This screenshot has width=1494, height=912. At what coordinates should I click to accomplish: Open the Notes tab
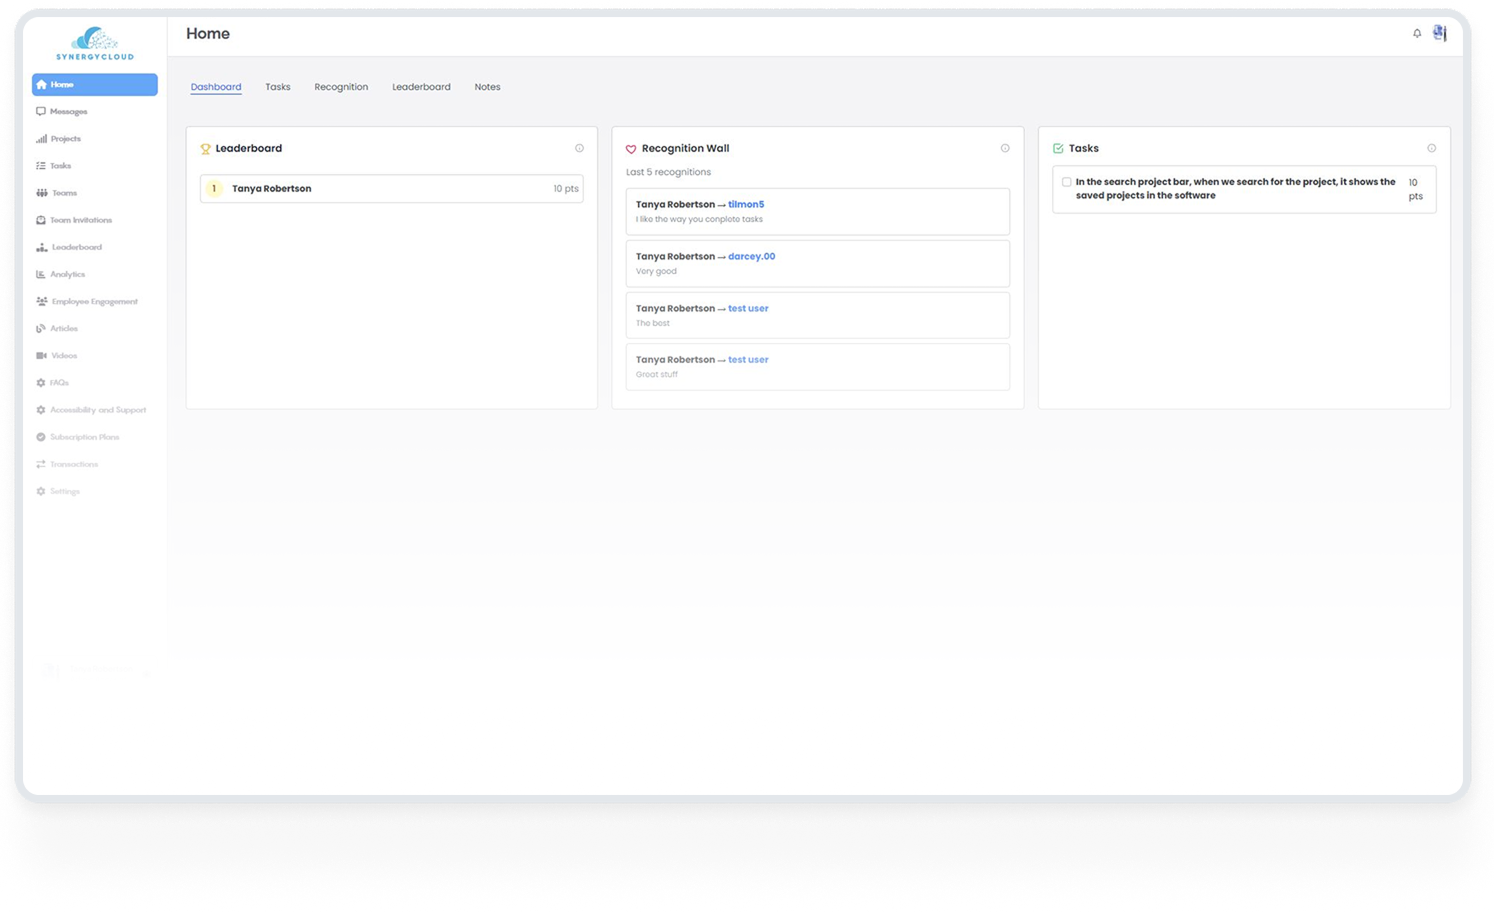487,87
